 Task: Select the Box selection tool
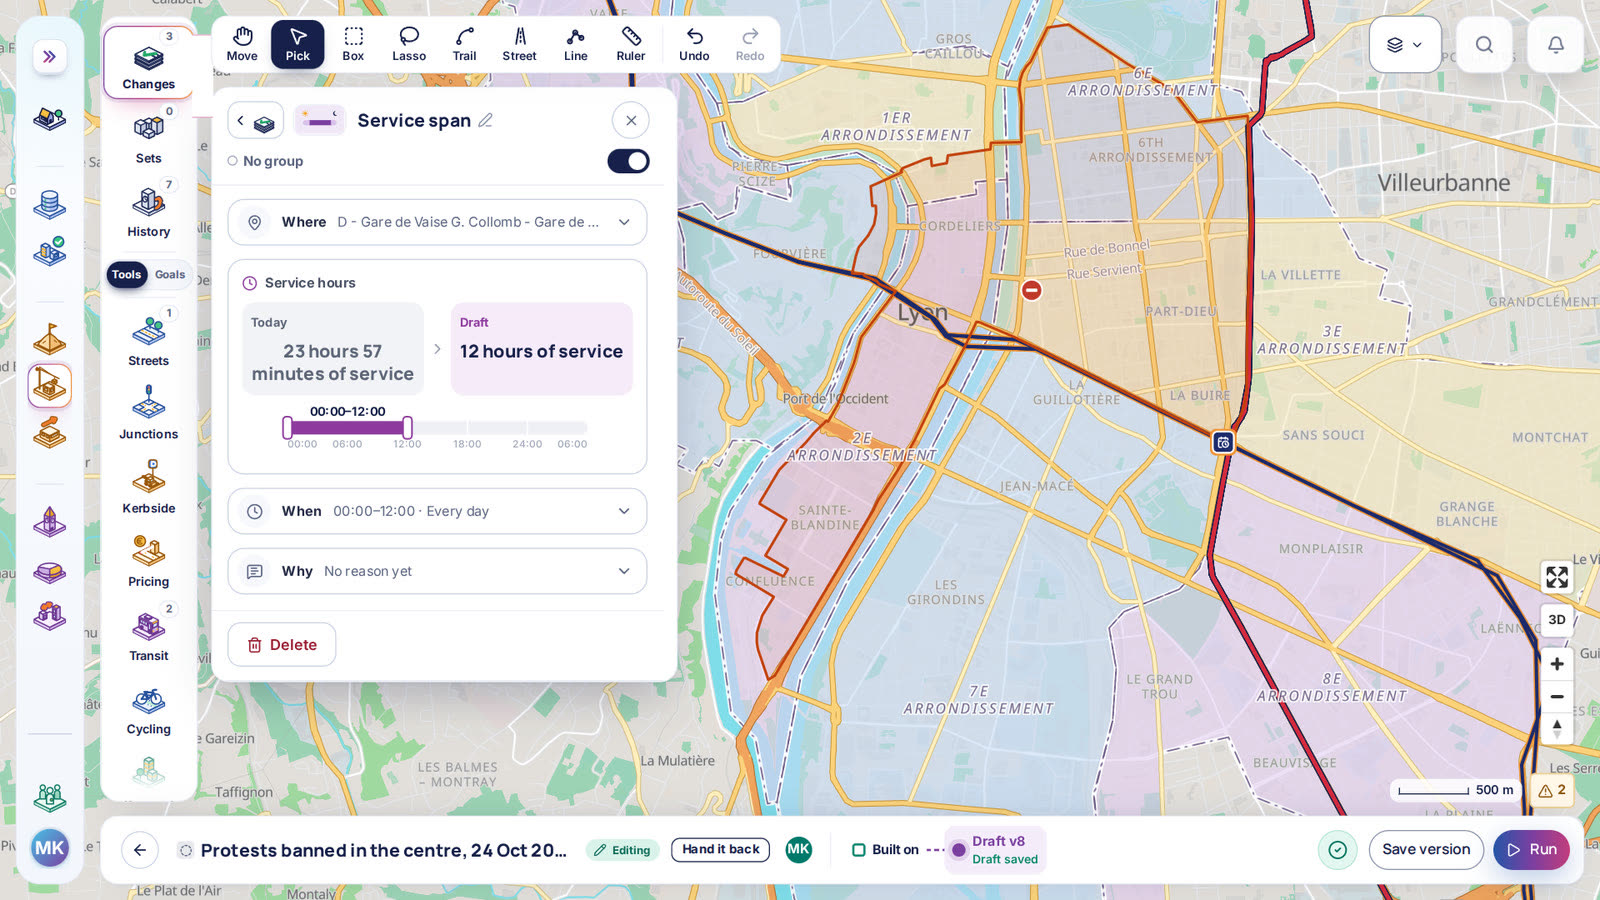353,44
